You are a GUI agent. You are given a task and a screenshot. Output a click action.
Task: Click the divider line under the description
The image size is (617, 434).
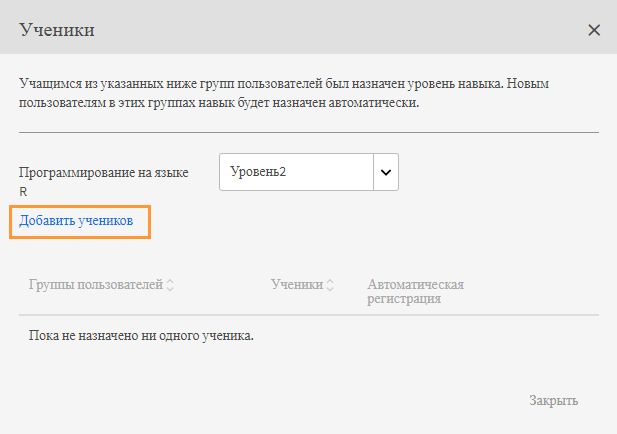[x=308, y=132]
